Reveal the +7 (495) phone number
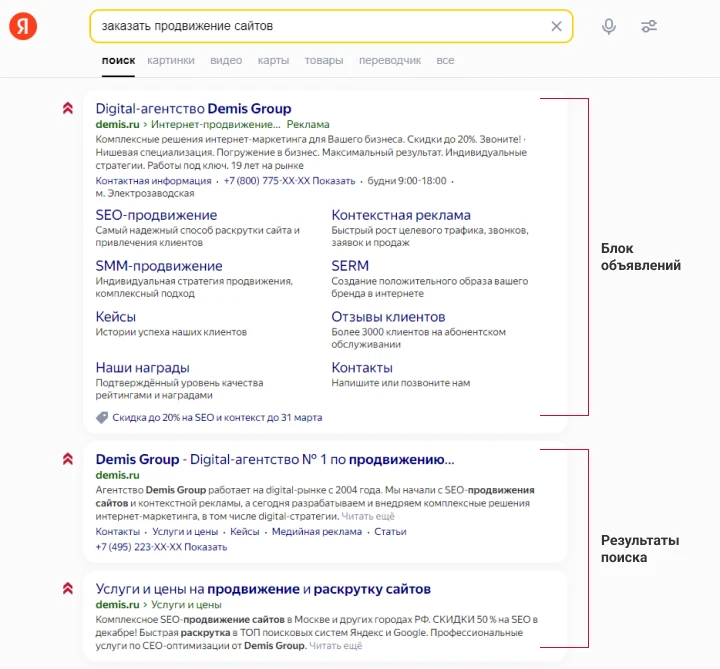Image resolution: width=720 pixels, height=669 pixels. [207, 547]
